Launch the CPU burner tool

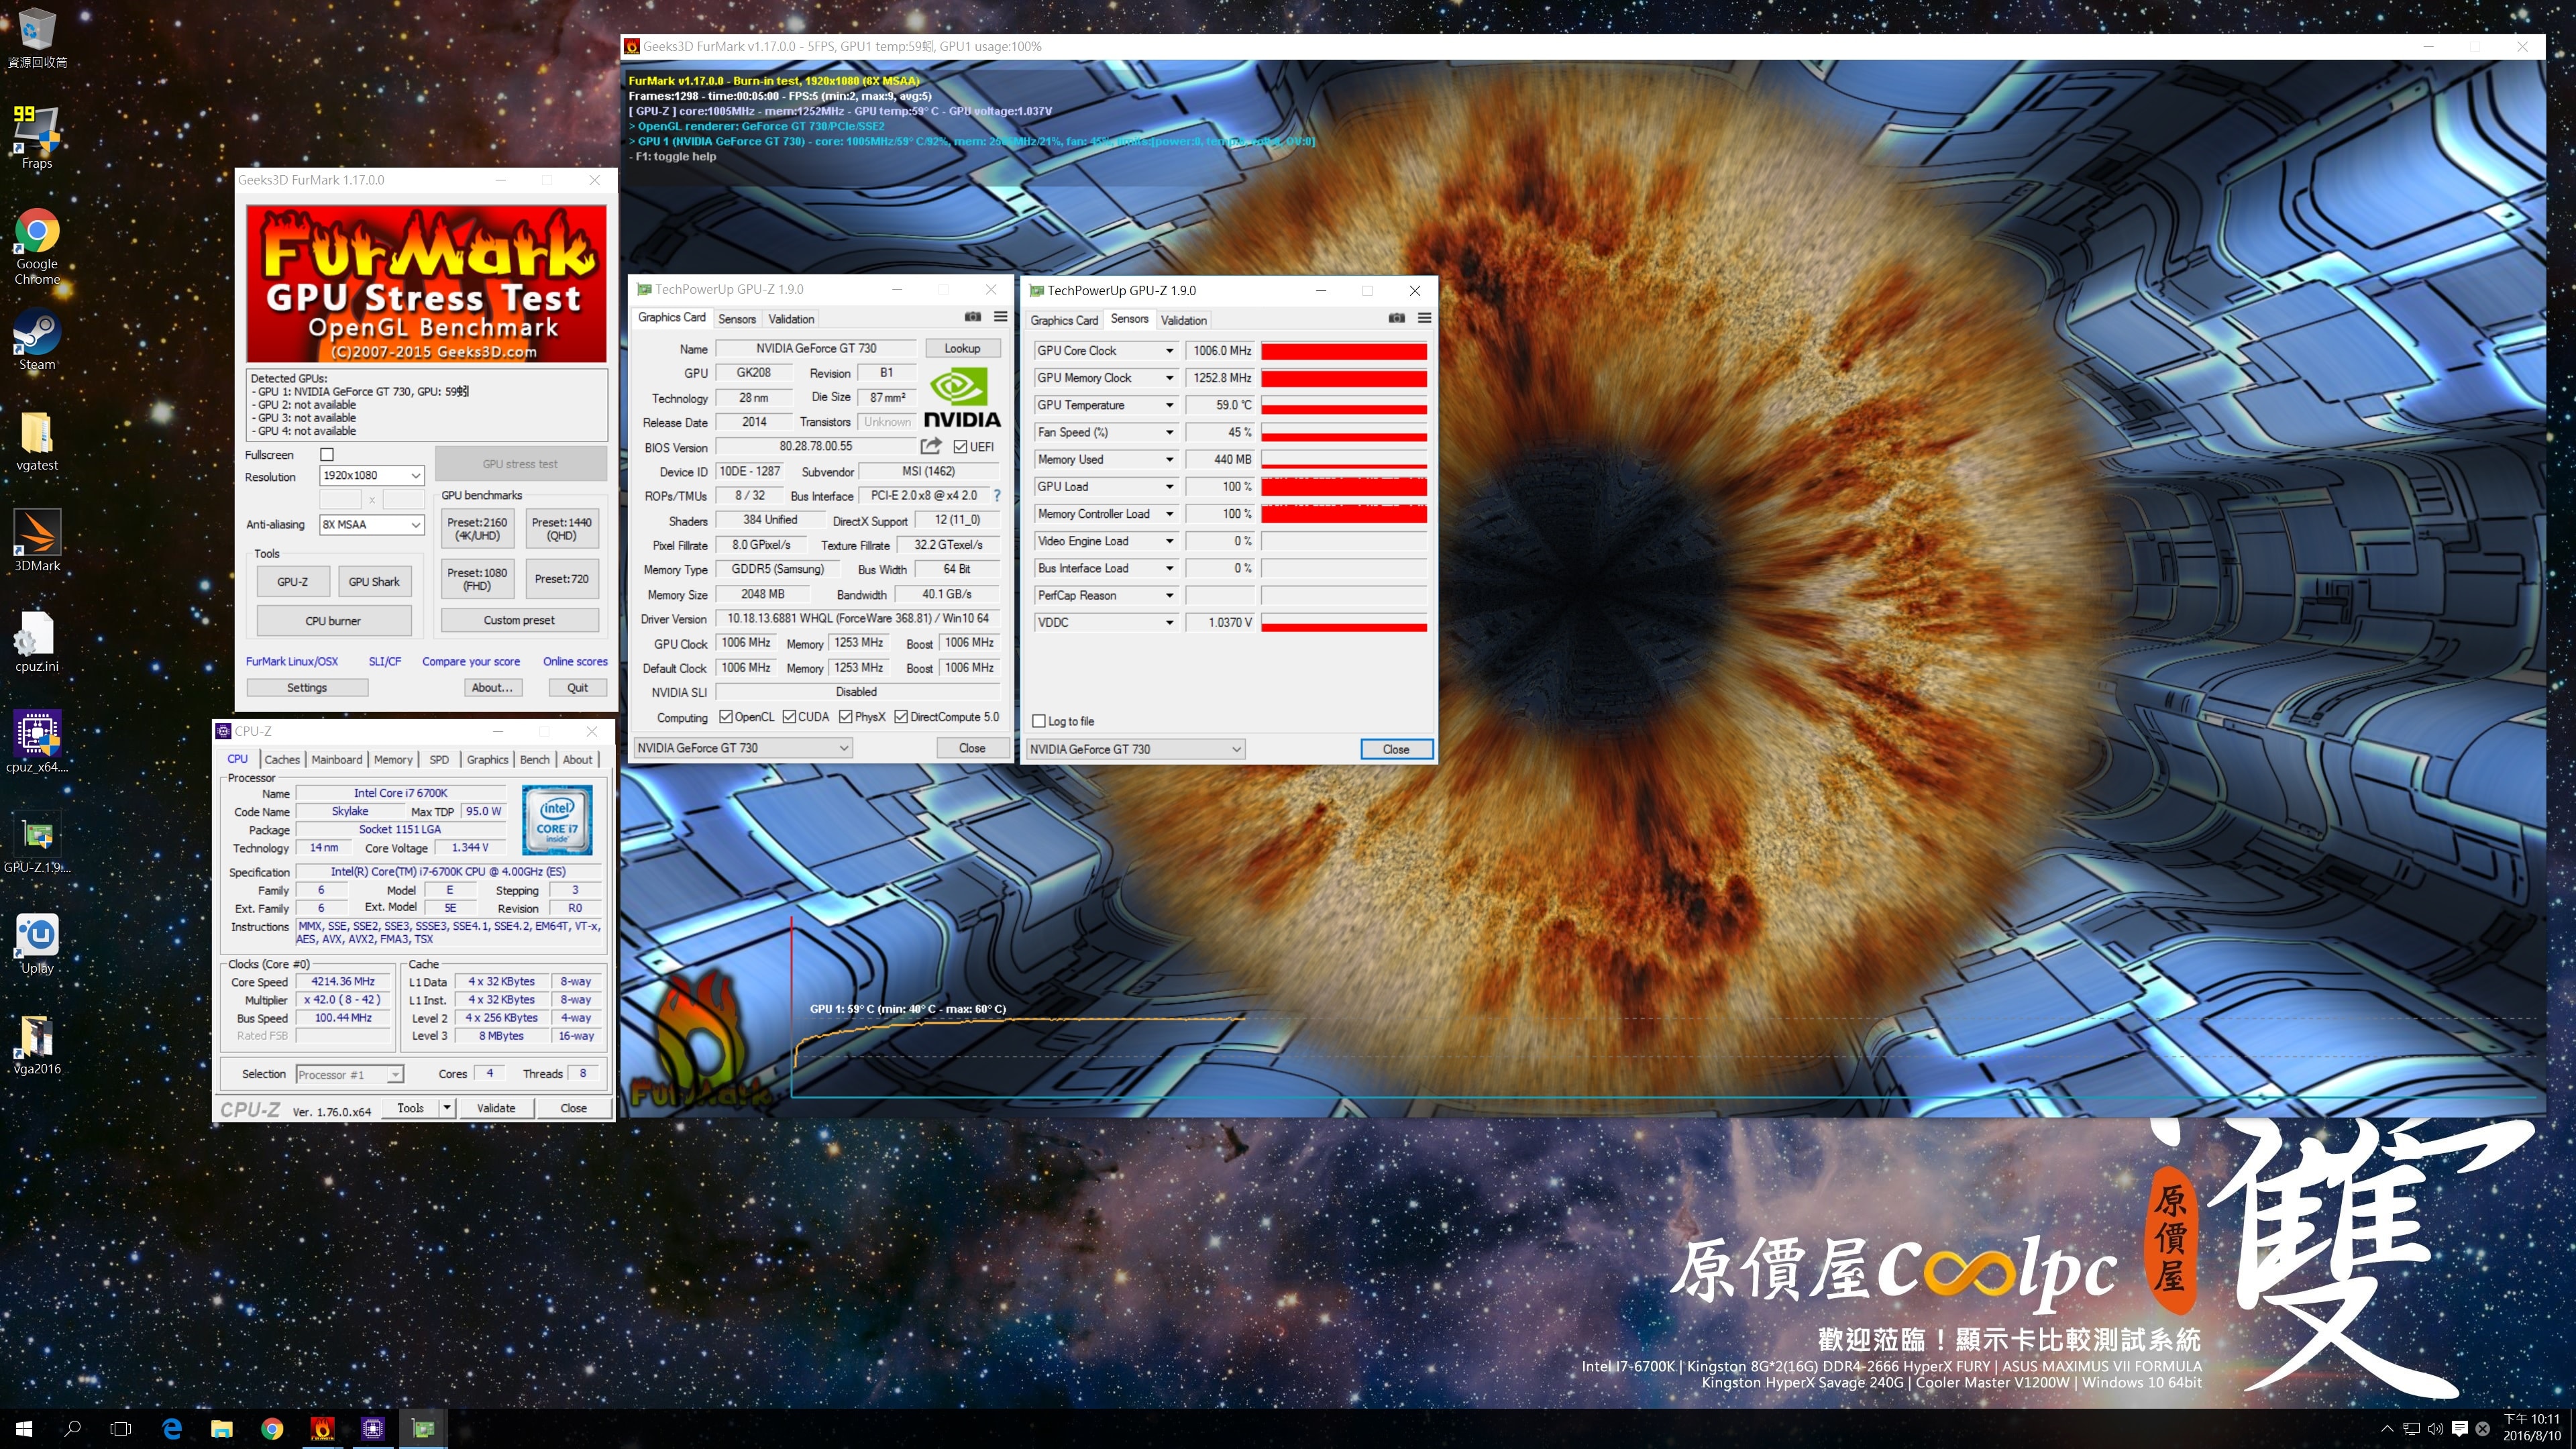(333, 621)
